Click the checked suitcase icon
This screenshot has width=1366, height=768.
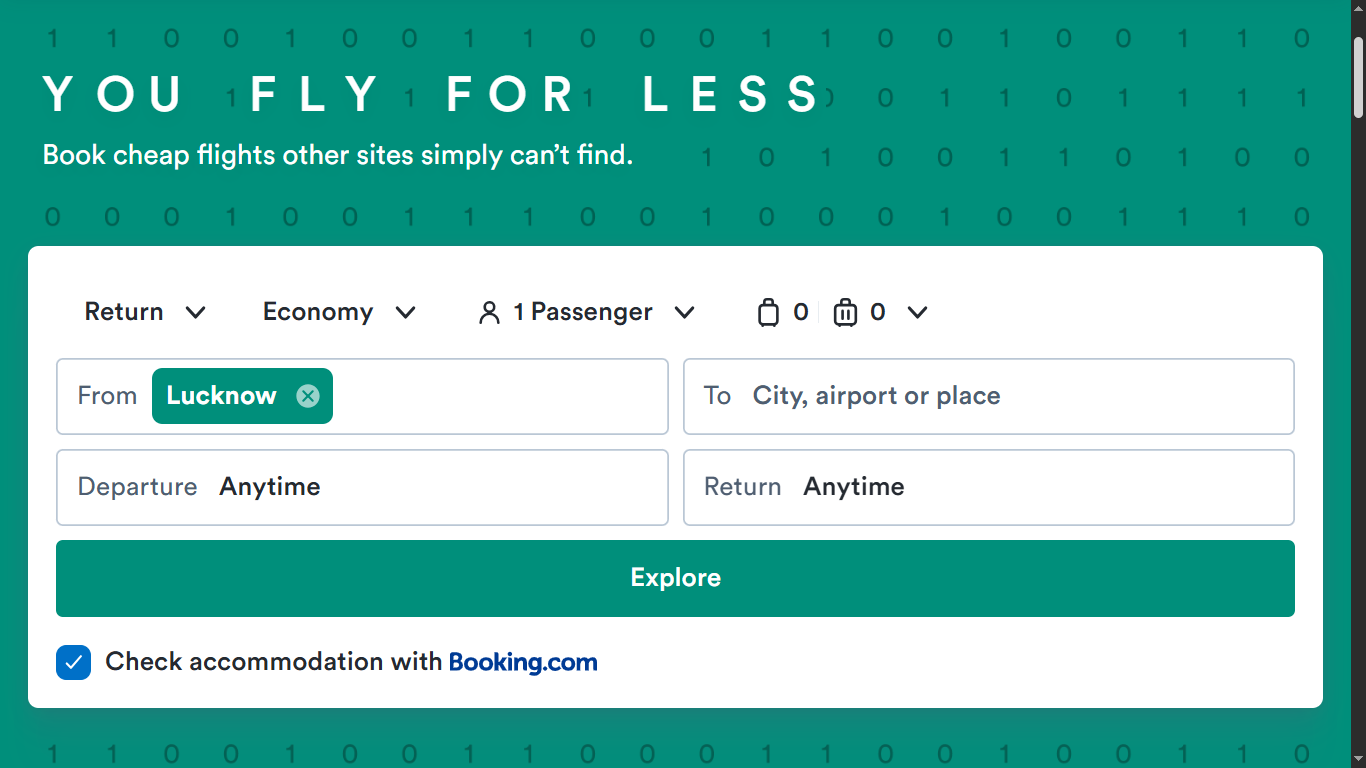[x=845, y=313]
